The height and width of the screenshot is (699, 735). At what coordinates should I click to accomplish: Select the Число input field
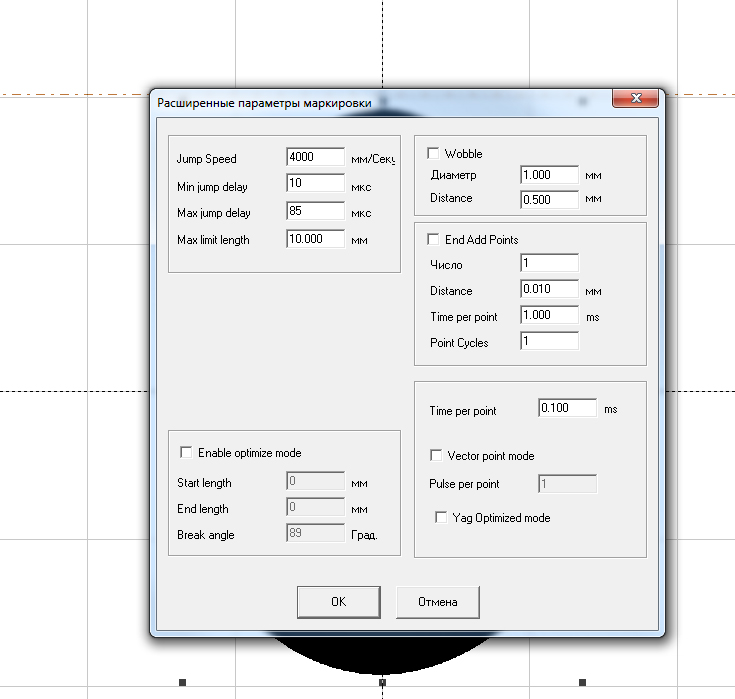tap(549, 264)
